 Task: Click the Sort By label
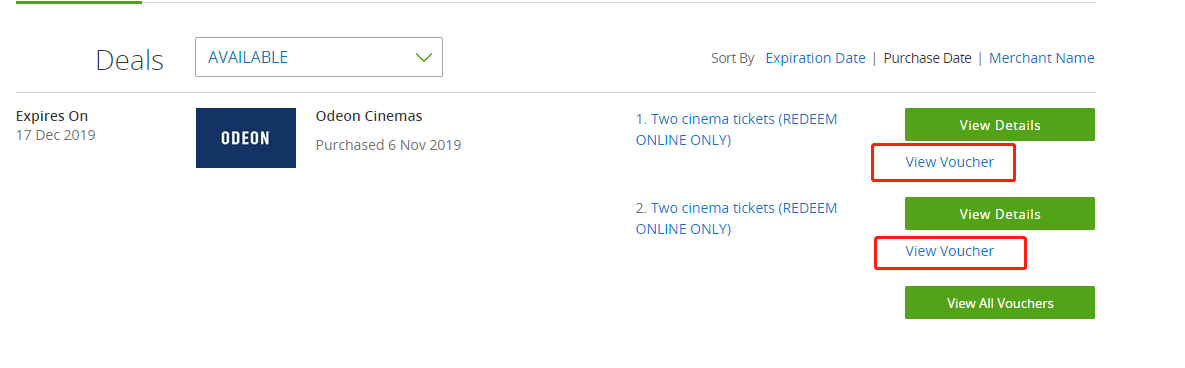coord(732,58)
